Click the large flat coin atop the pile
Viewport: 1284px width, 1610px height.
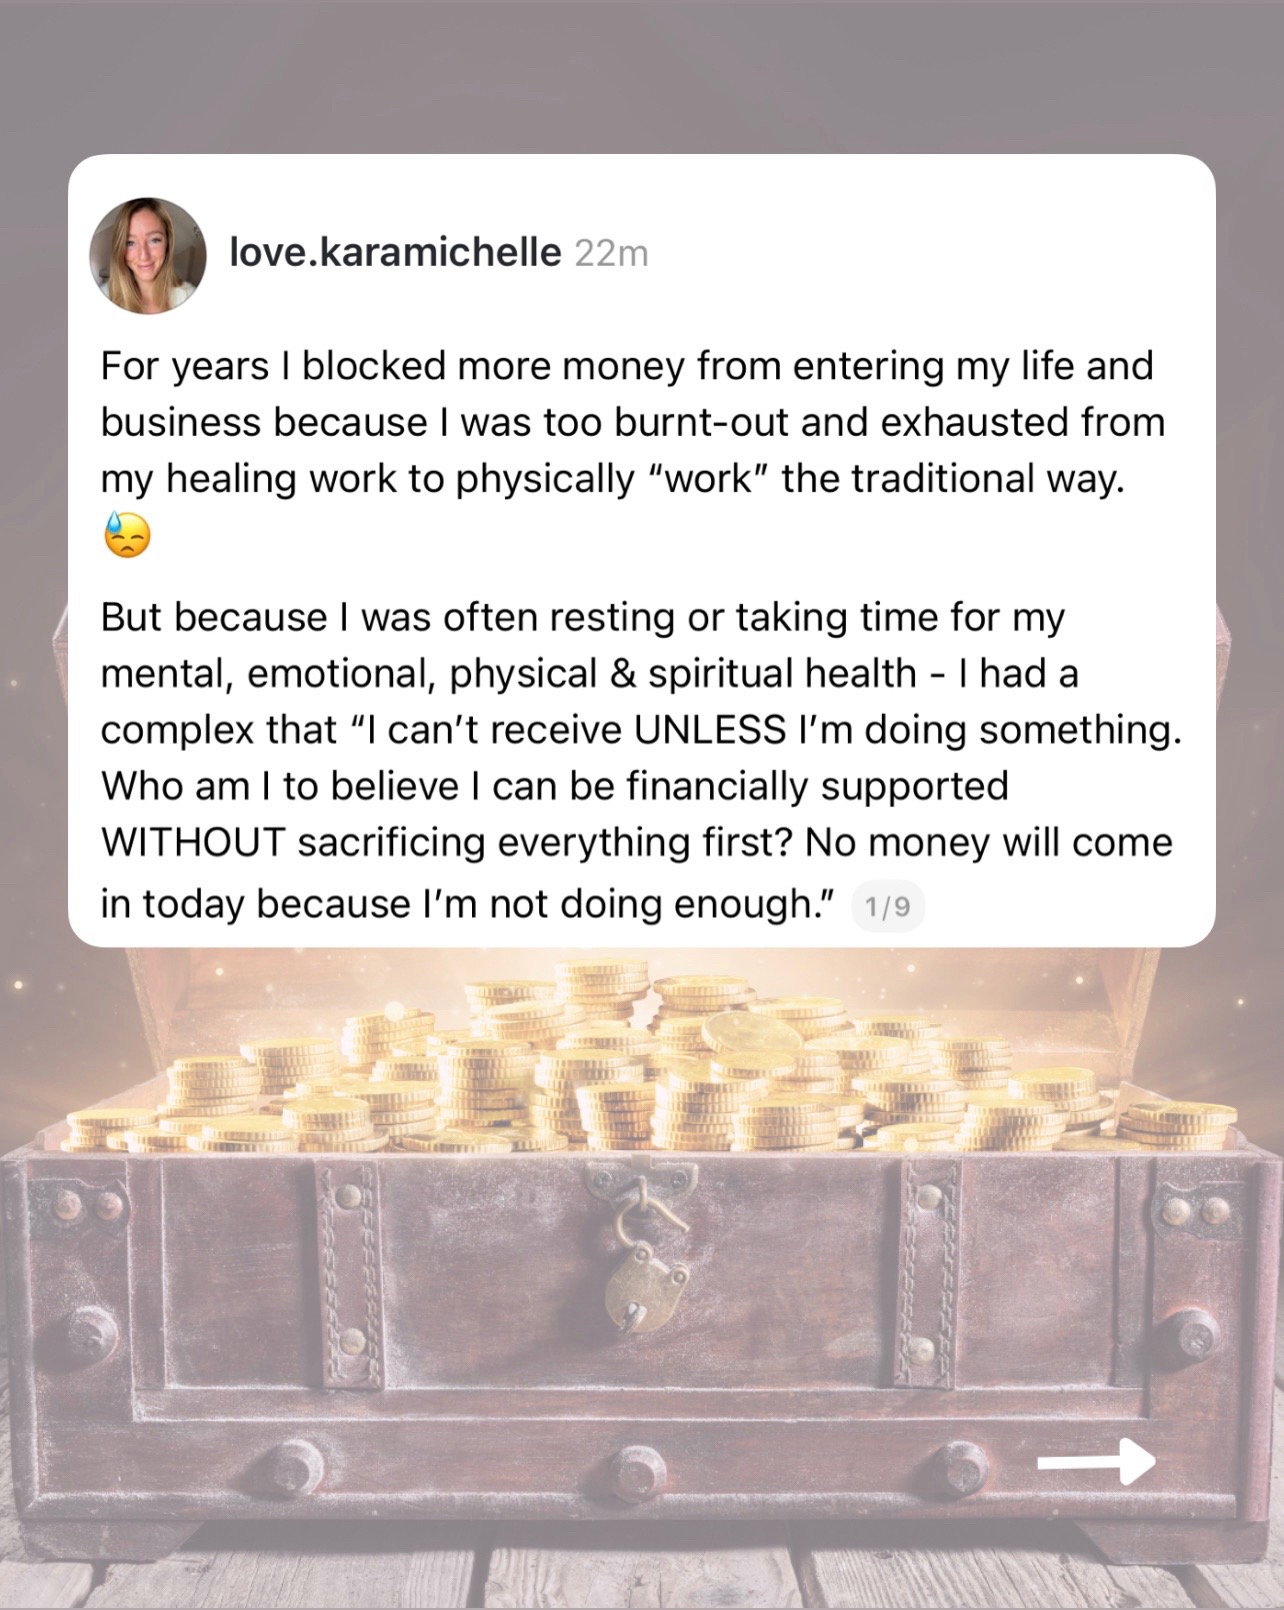tap(750, 1035)
